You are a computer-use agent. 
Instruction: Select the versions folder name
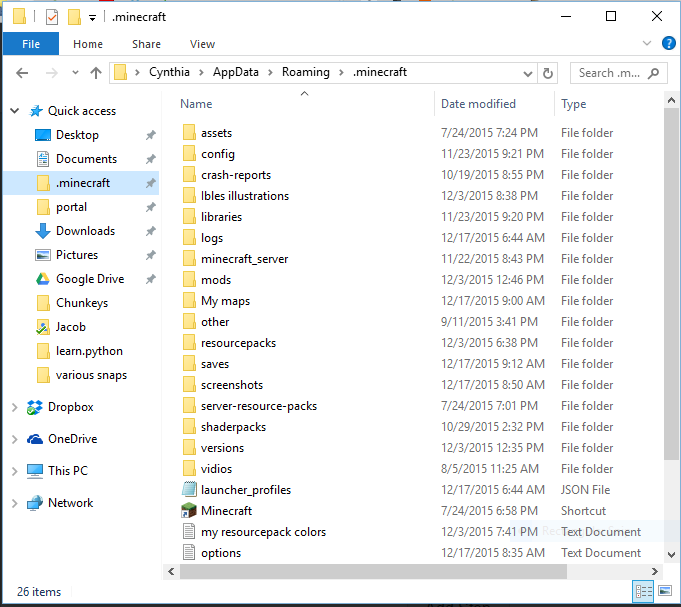[222, 448]
